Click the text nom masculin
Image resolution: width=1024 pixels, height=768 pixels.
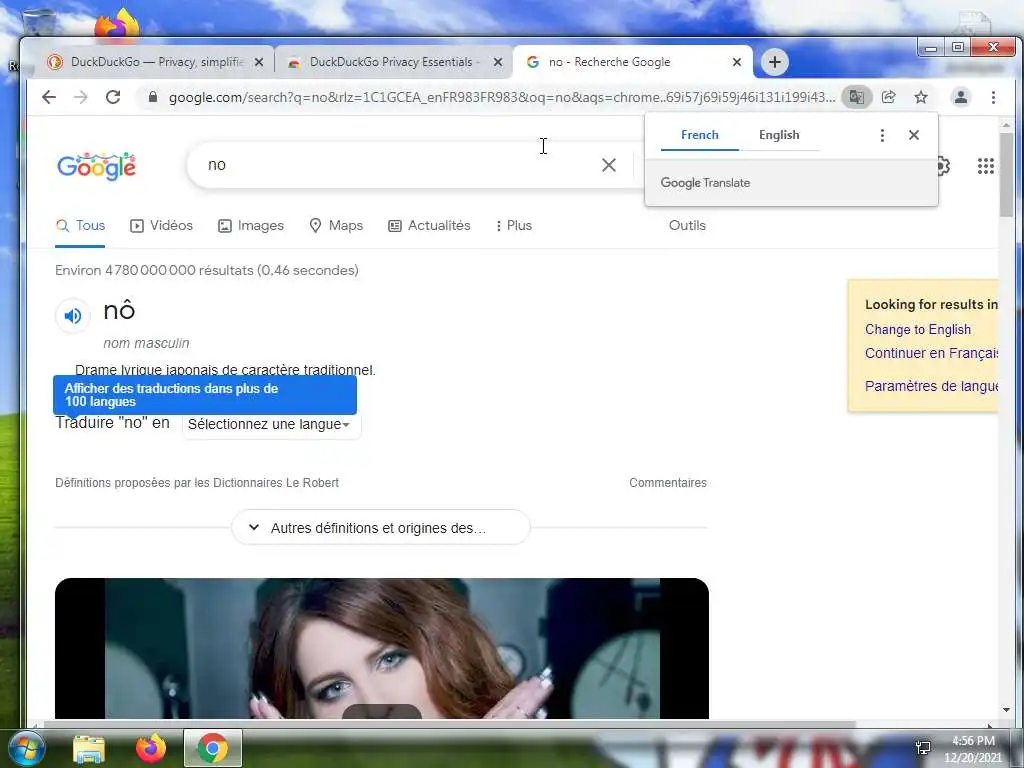pos(146,344)
